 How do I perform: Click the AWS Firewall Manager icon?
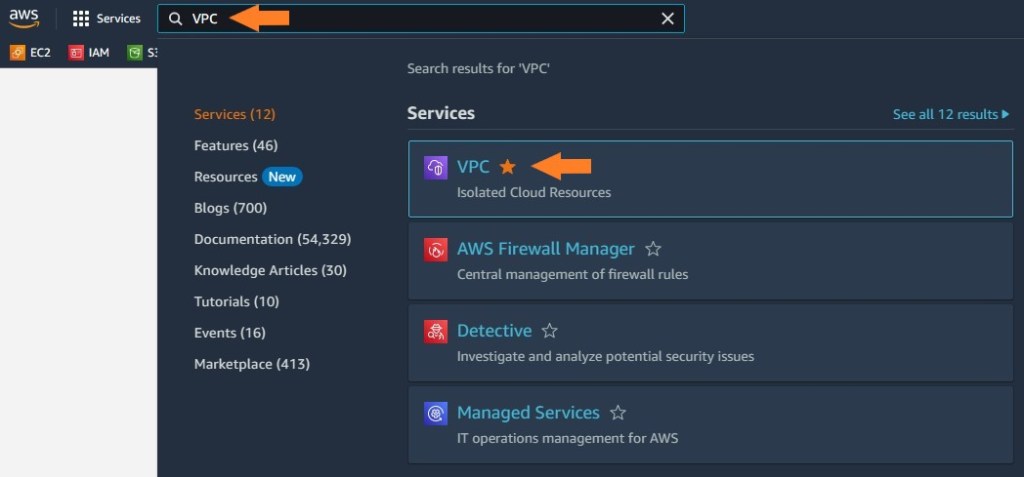click(x=435, y=250)
